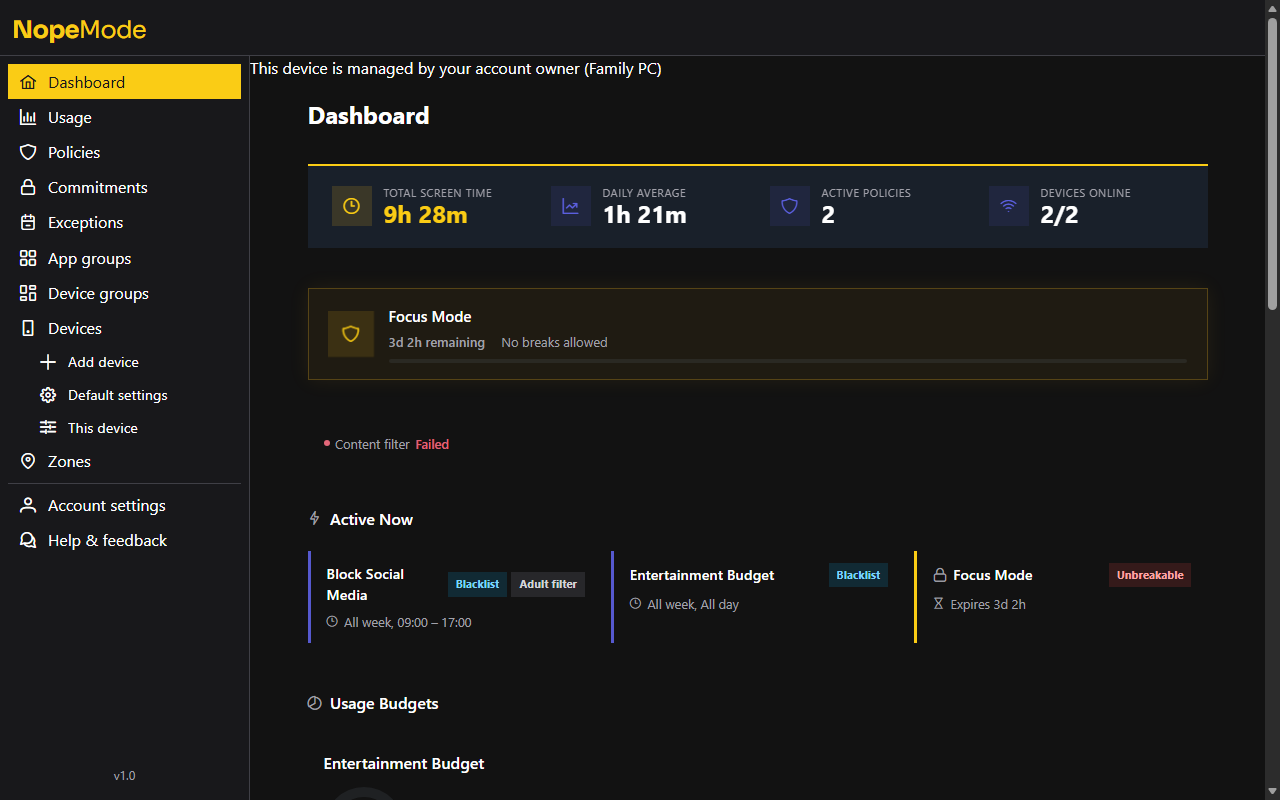The height and width of the screenshot is (800, 1280).
Task: Click the NopeMode logo
Action: pos(80,30)
